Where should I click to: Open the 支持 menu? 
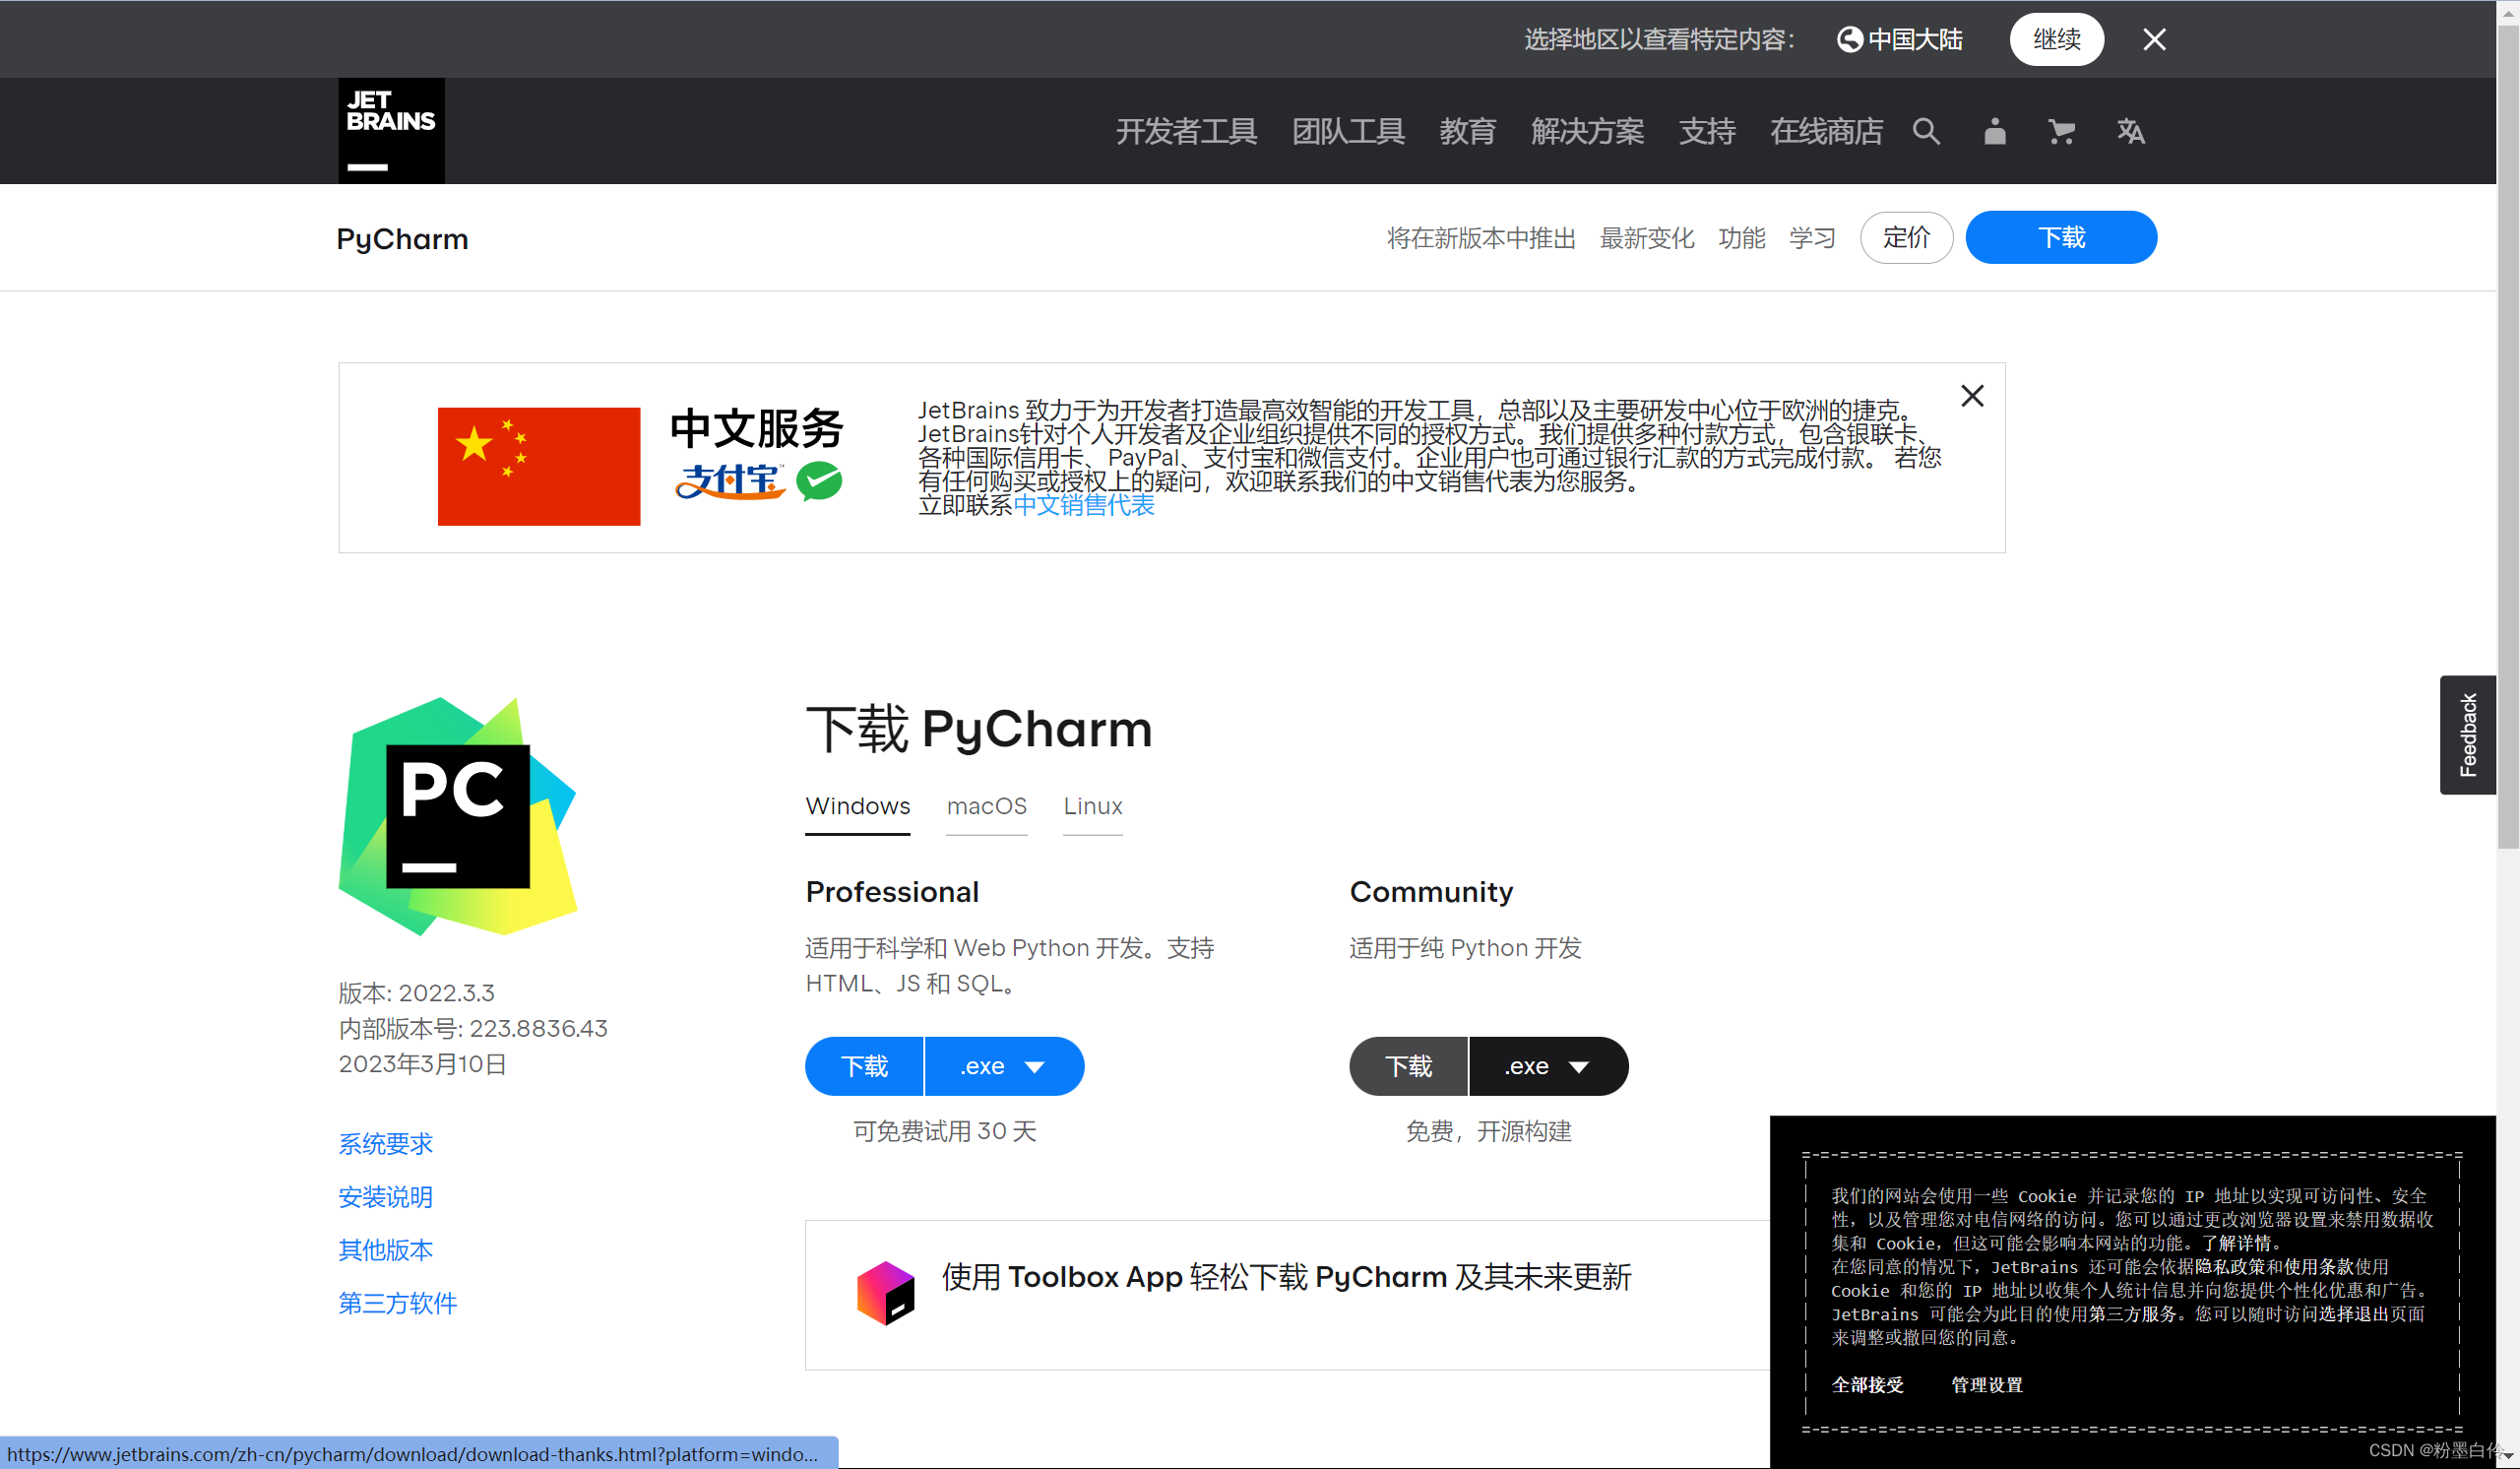1706,131
